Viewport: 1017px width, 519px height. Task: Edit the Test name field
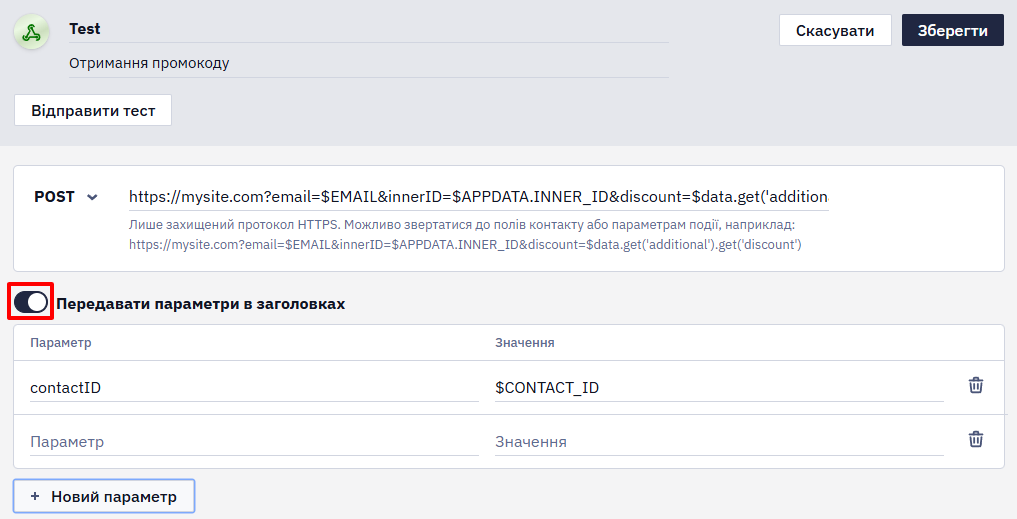pyautogui.click(x=369, y=29)
